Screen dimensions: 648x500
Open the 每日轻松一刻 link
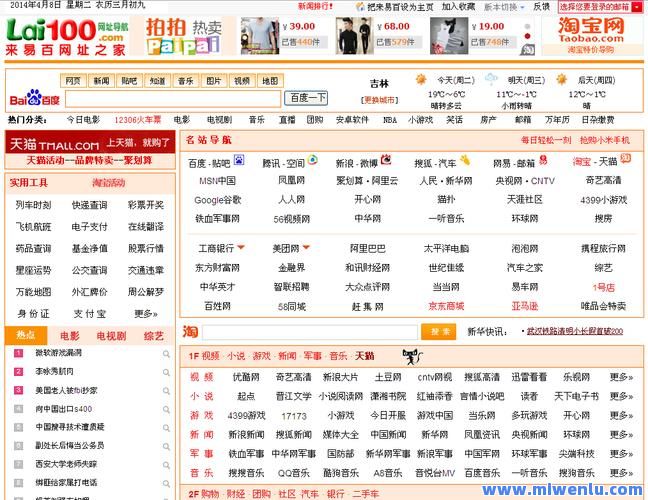tap(546, 140)
